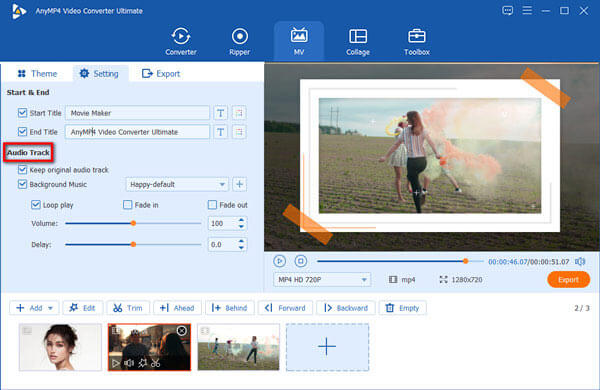Toggle the Start Title checkbox
This screenshot has width=600, height=390.
tap(22, 113)
